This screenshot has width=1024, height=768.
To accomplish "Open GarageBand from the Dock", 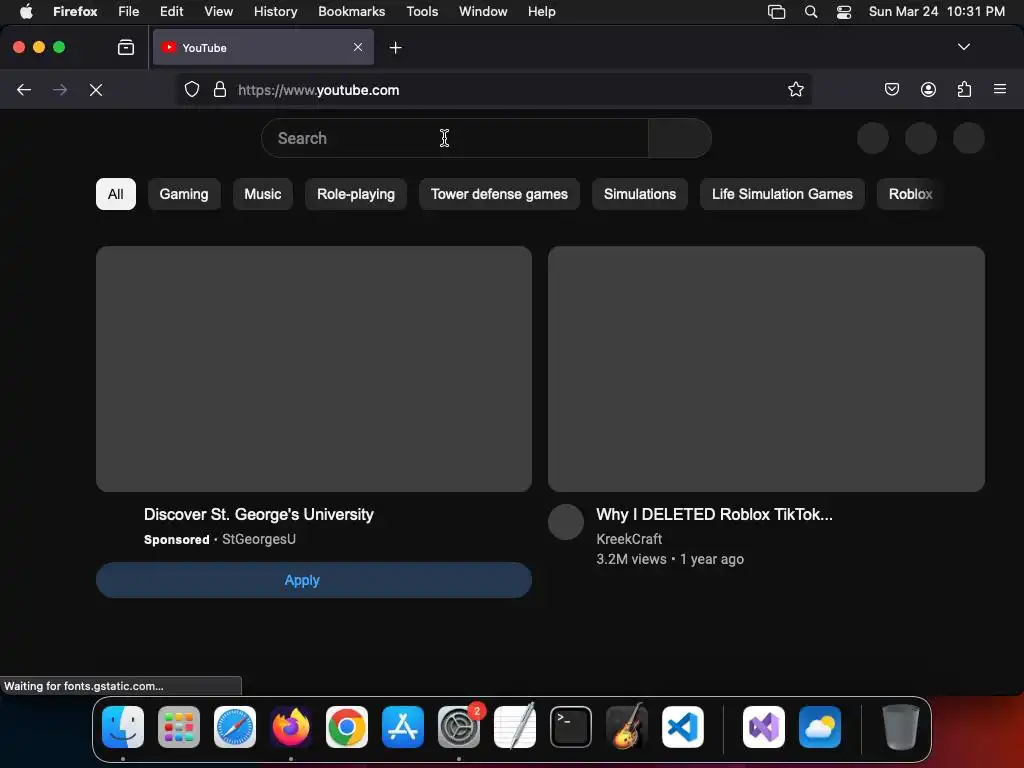I will point(627,727).
